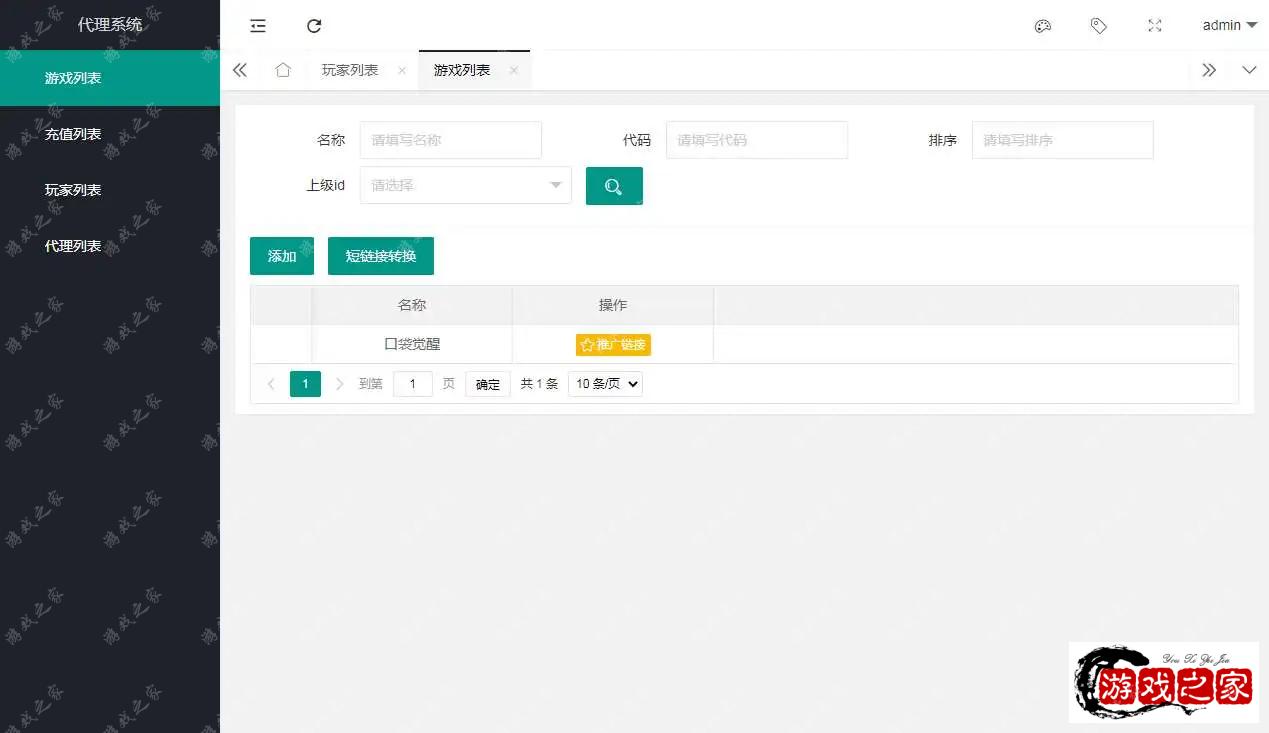Viewport: 1269px width, 733px height.
Task: Open the theme palette icon
Action: point(1042,26)
